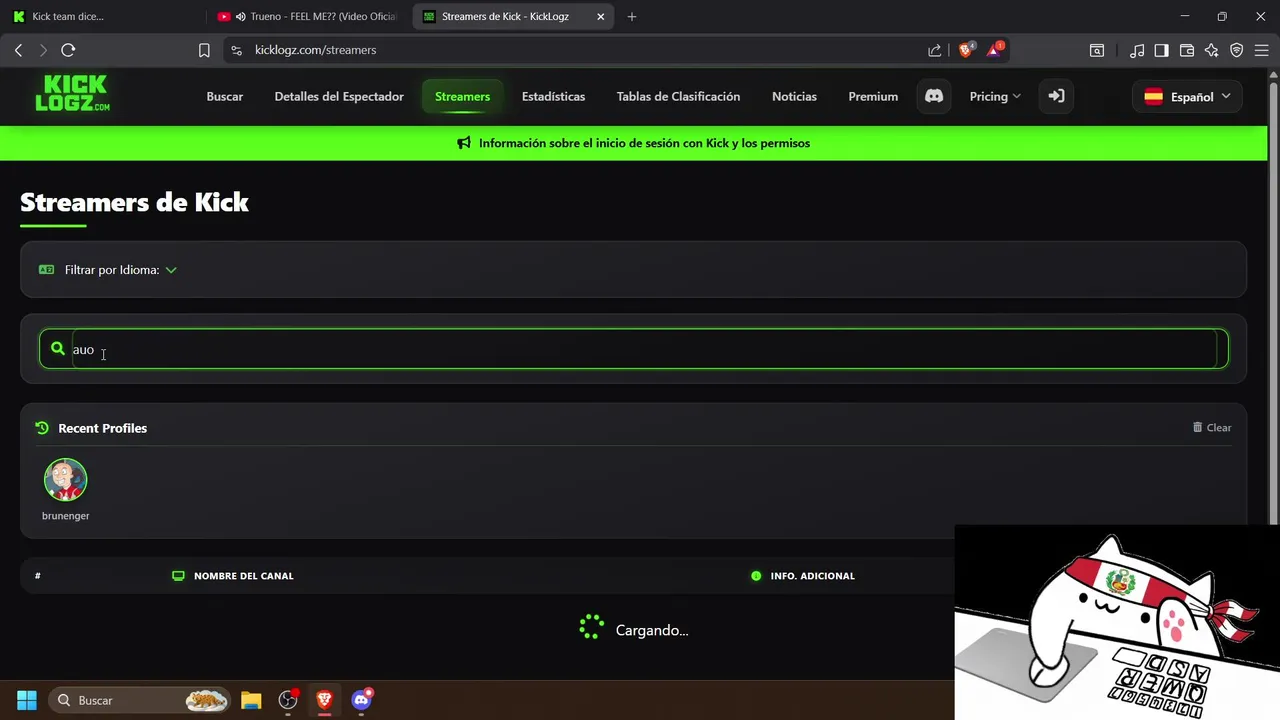Click the browser forward arrow
This screenshot has height=720, width=1280.
(42, 50)
